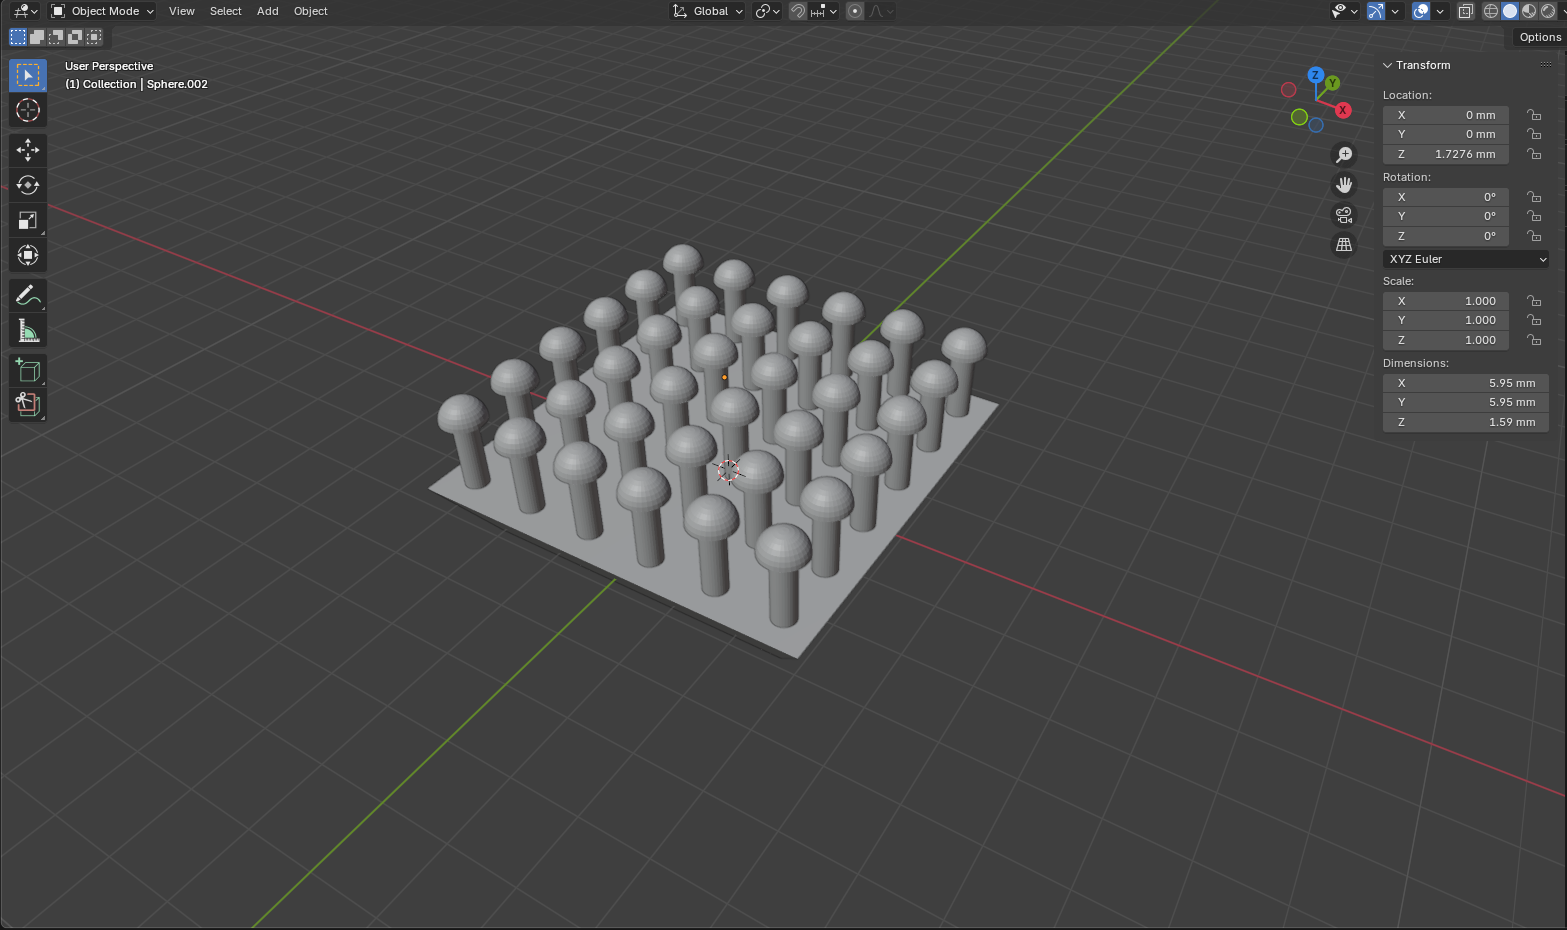Open the Select menu
1567x930 pixels.
click(225, 11)
